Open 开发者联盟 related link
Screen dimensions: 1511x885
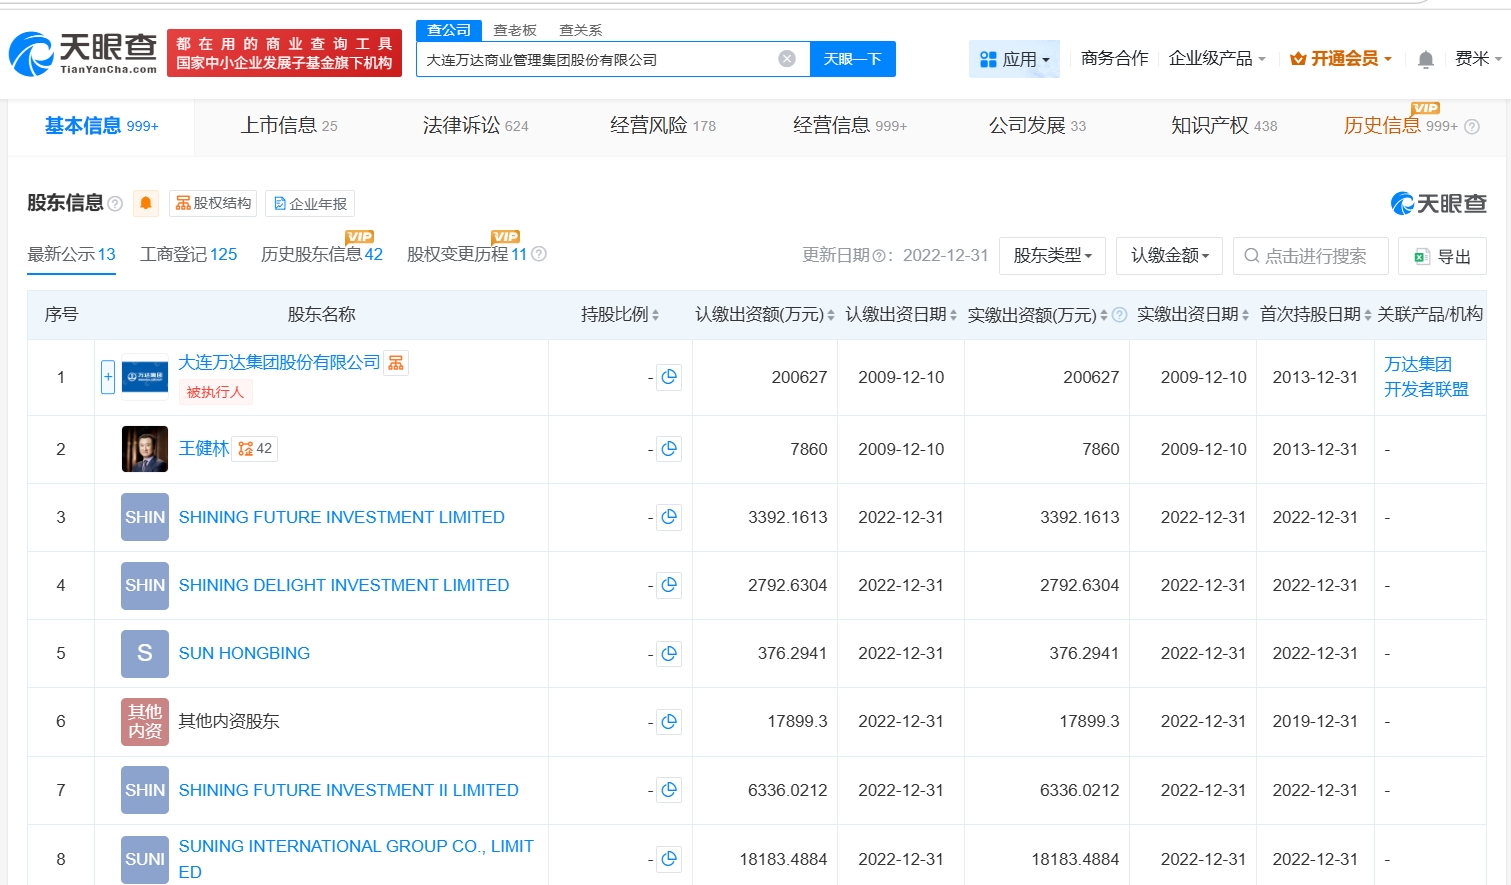point(1425,389)
